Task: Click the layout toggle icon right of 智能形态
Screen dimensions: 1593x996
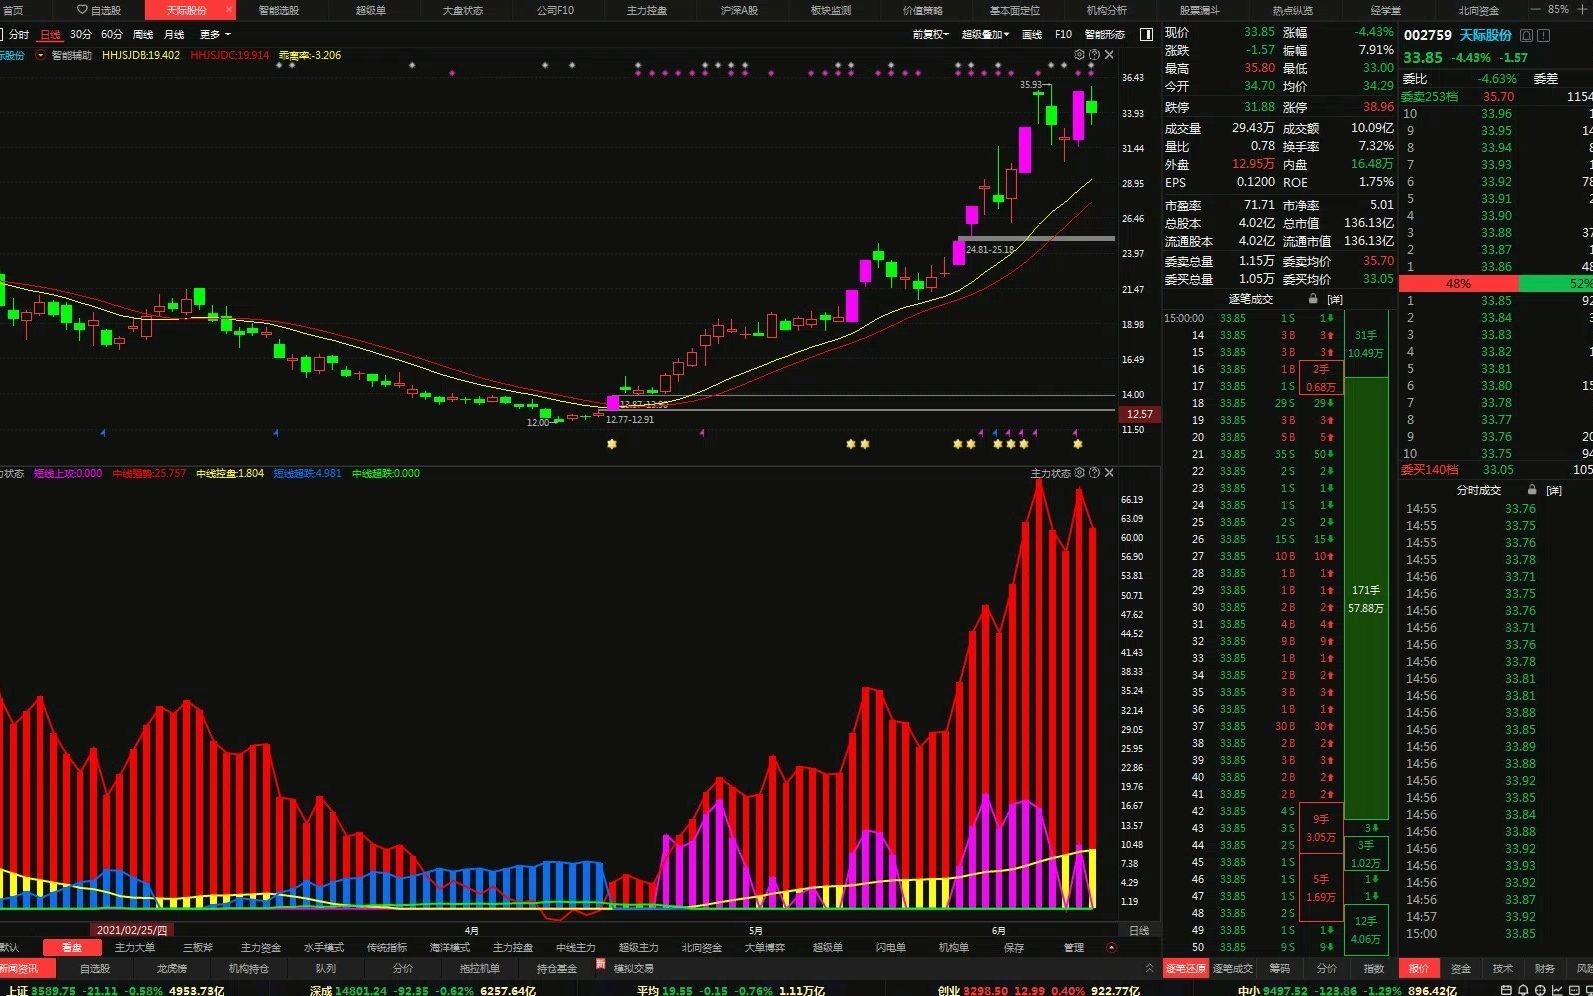Action: 1146,34
